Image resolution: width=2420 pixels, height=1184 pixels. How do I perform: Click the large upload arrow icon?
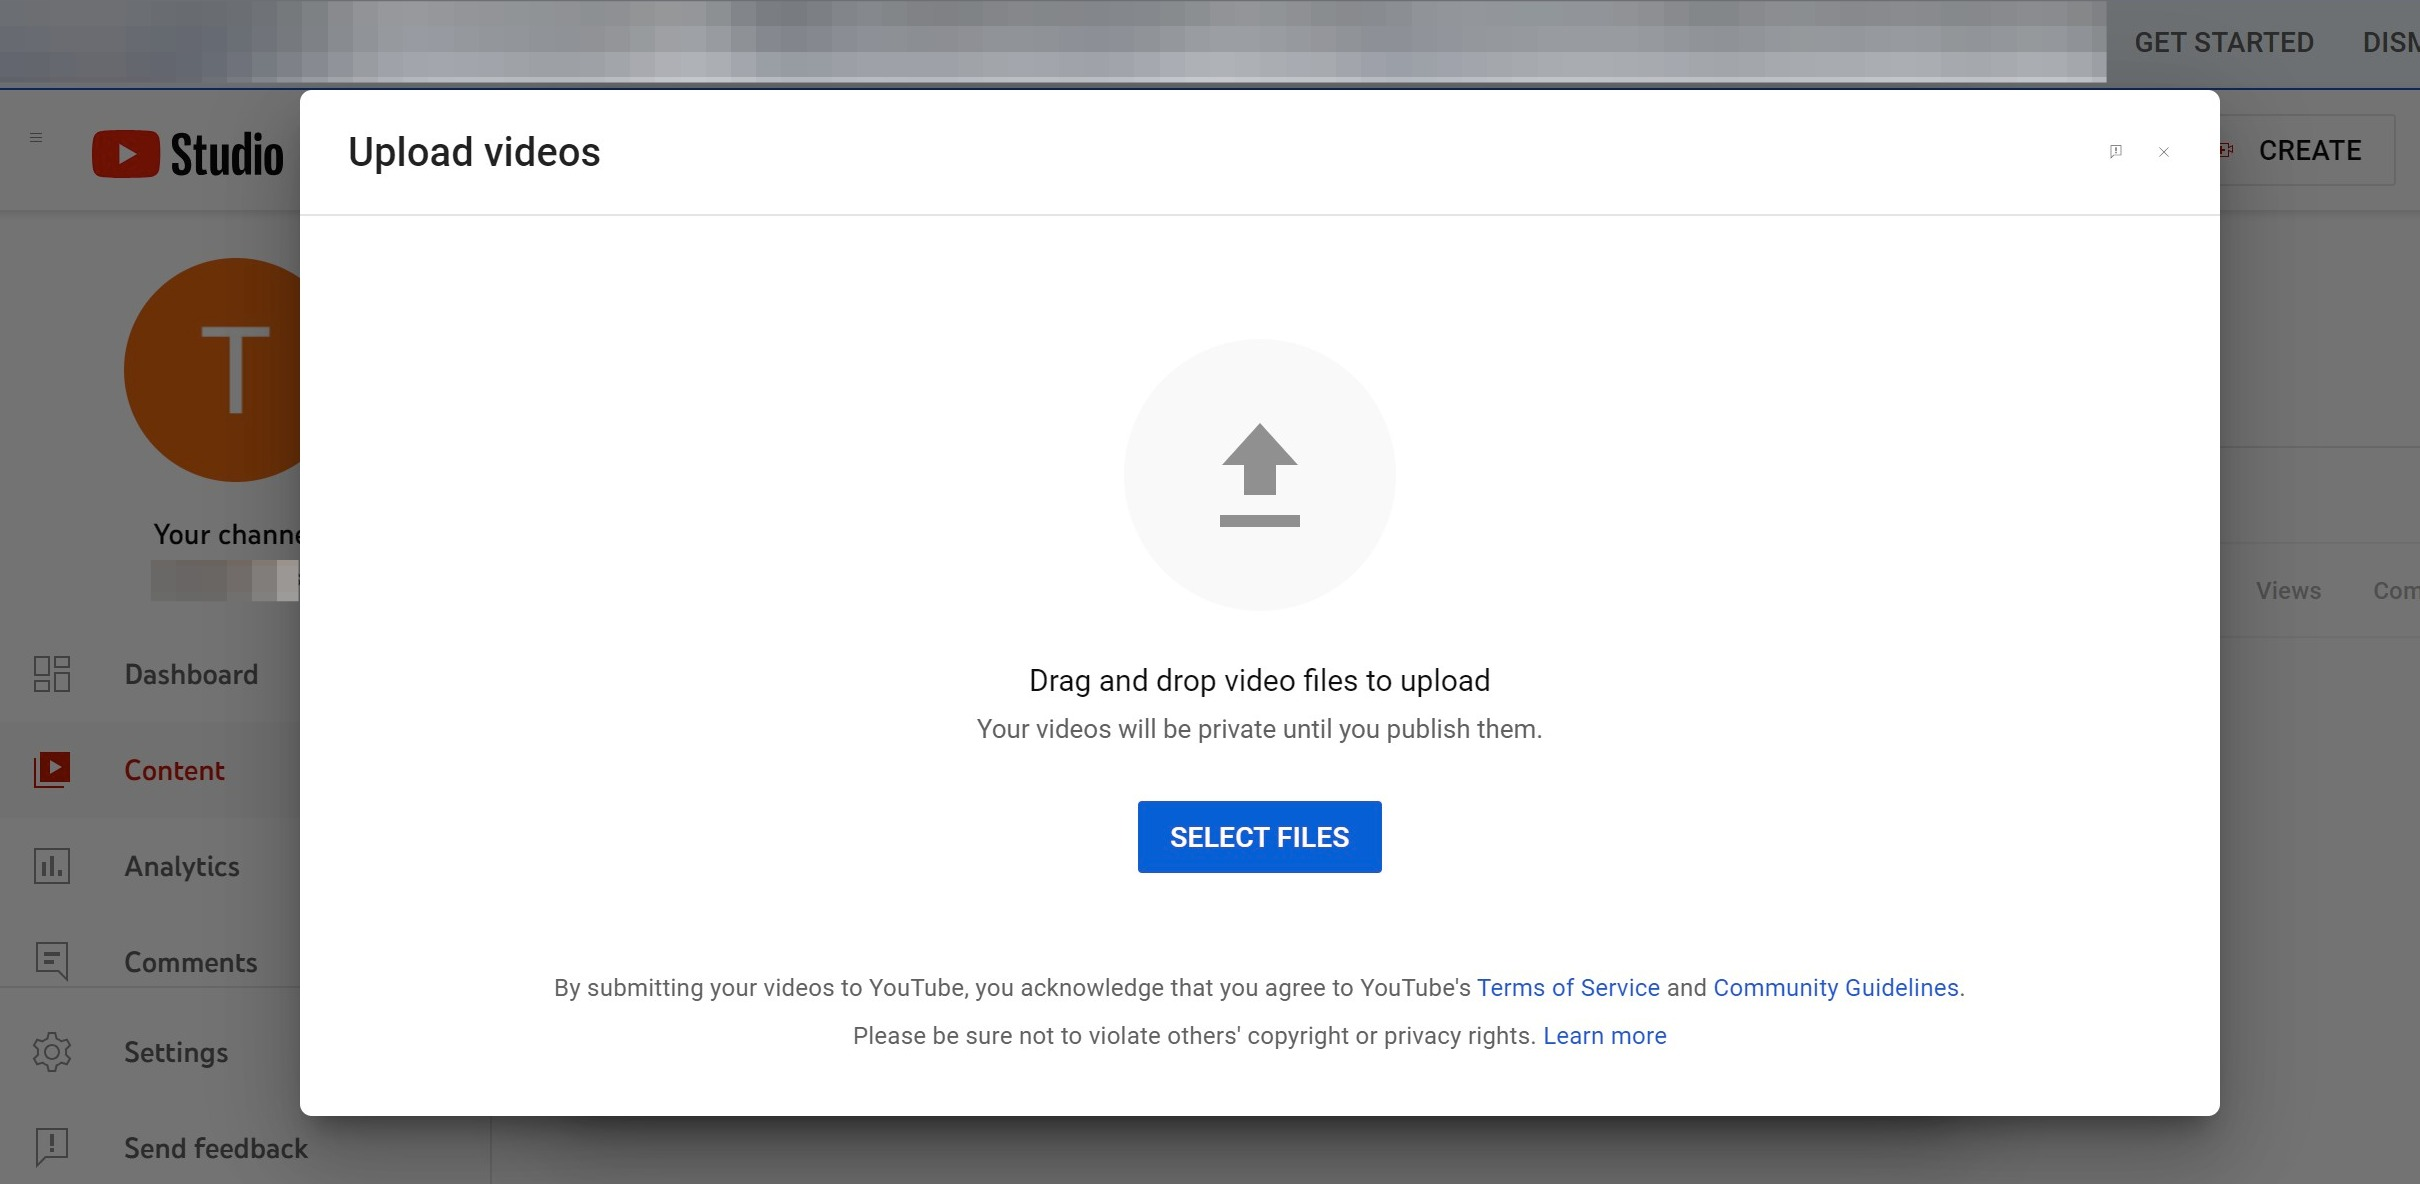click(x=1259, y=475)
